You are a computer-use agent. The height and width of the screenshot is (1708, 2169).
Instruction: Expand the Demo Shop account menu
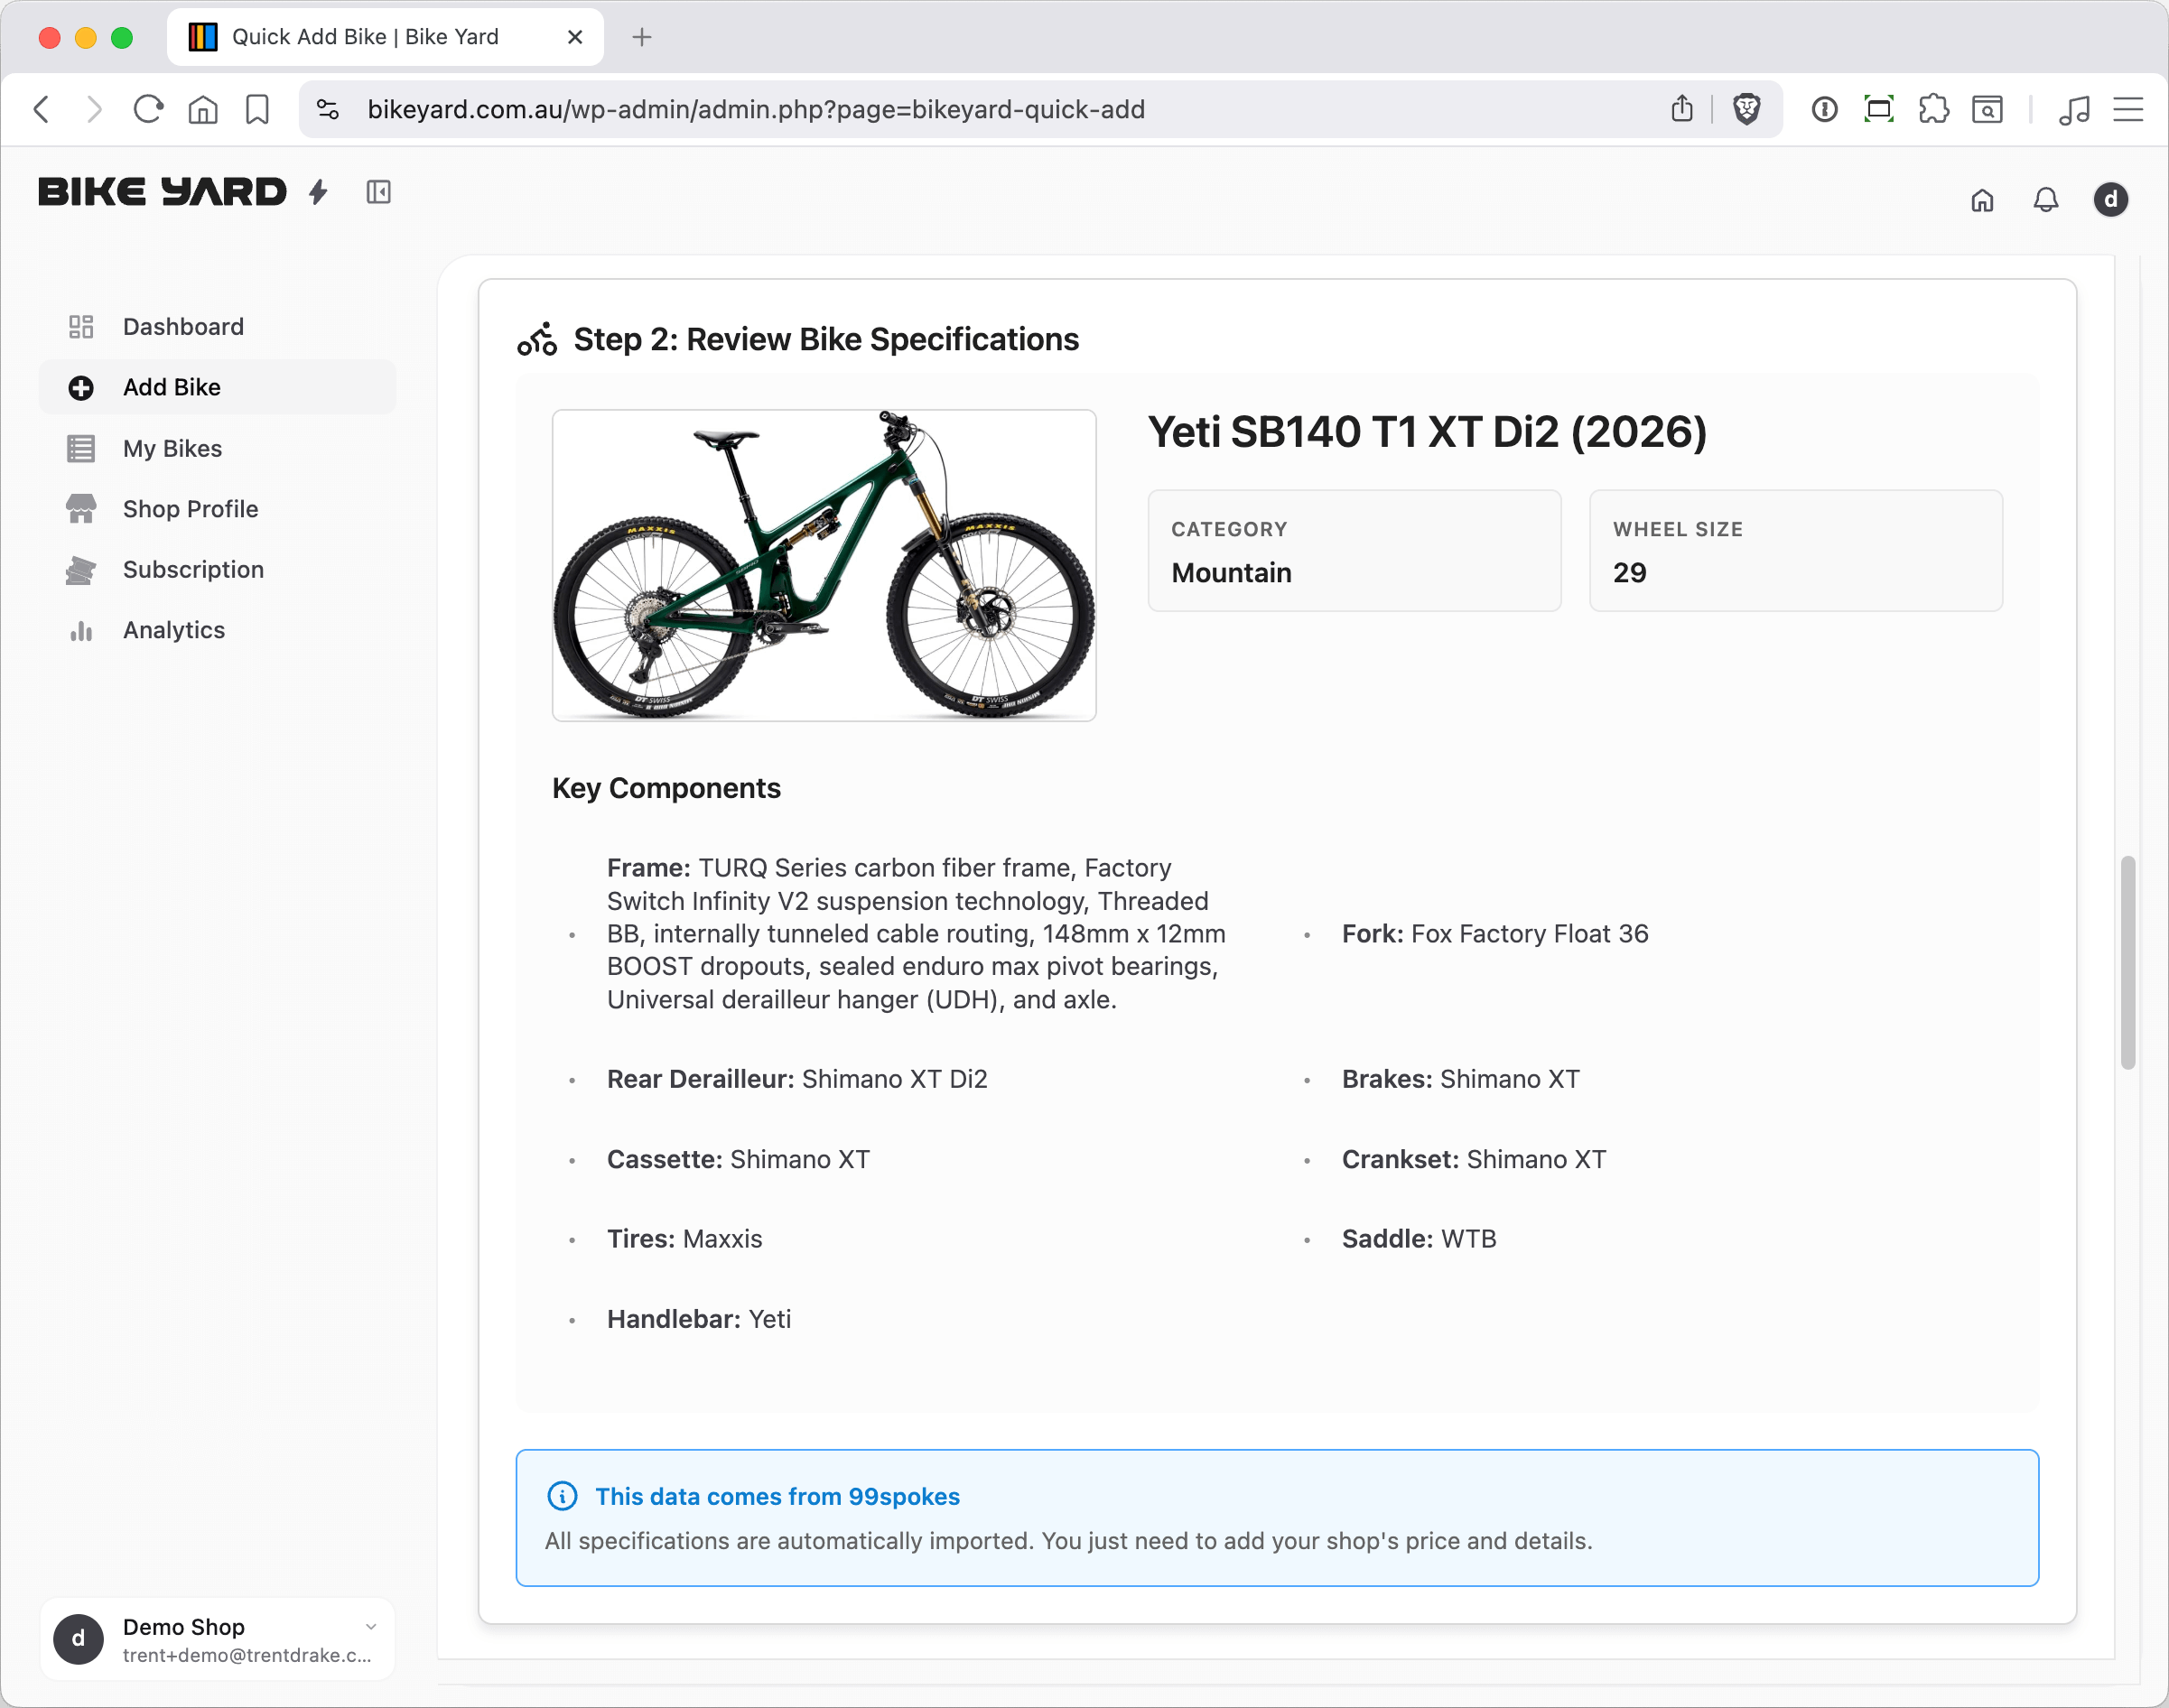[x=371, y=1626]
